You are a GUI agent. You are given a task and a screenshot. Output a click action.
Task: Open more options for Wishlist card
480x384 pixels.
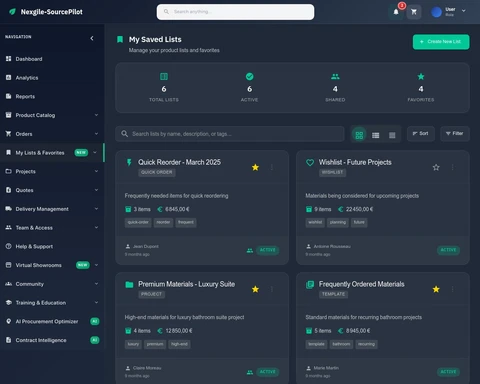coord(452,167)
